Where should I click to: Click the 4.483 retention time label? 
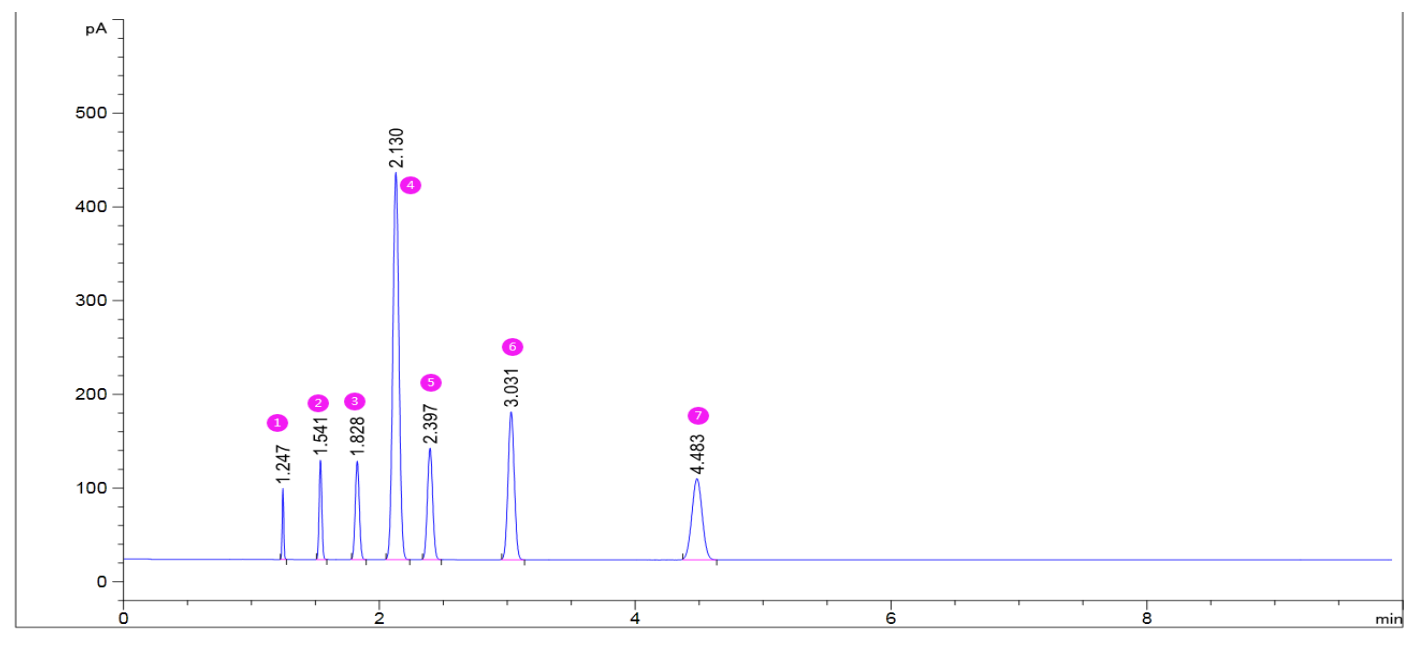(698, 454)
